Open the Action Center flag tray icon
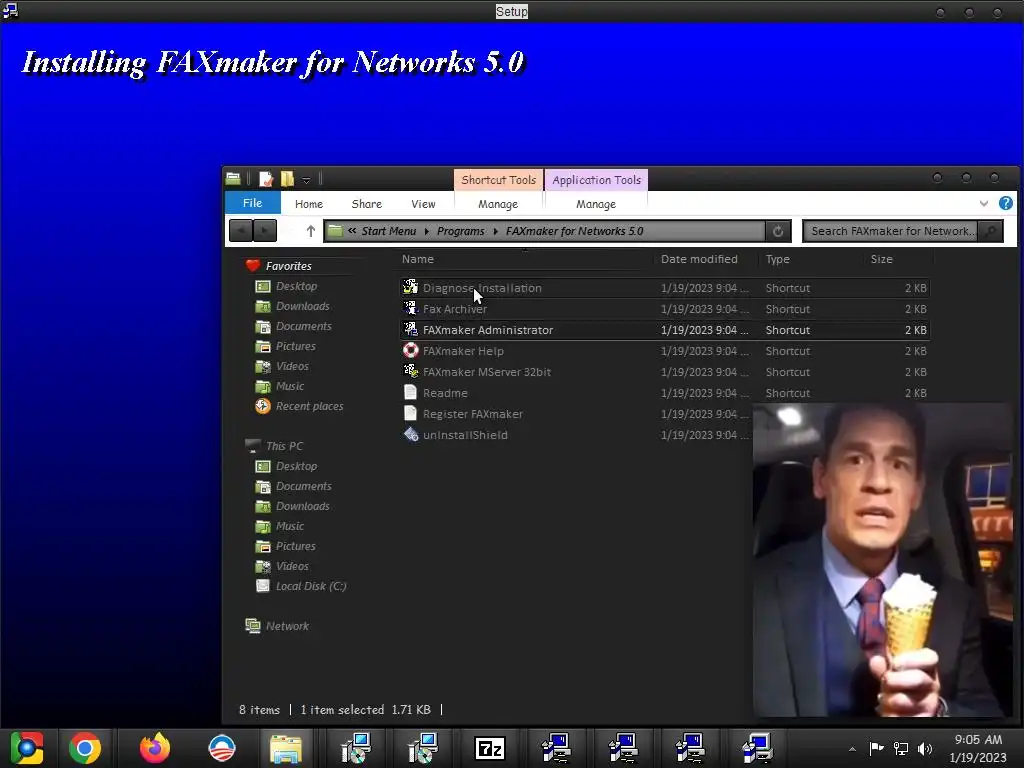 (x=876, y=748)
